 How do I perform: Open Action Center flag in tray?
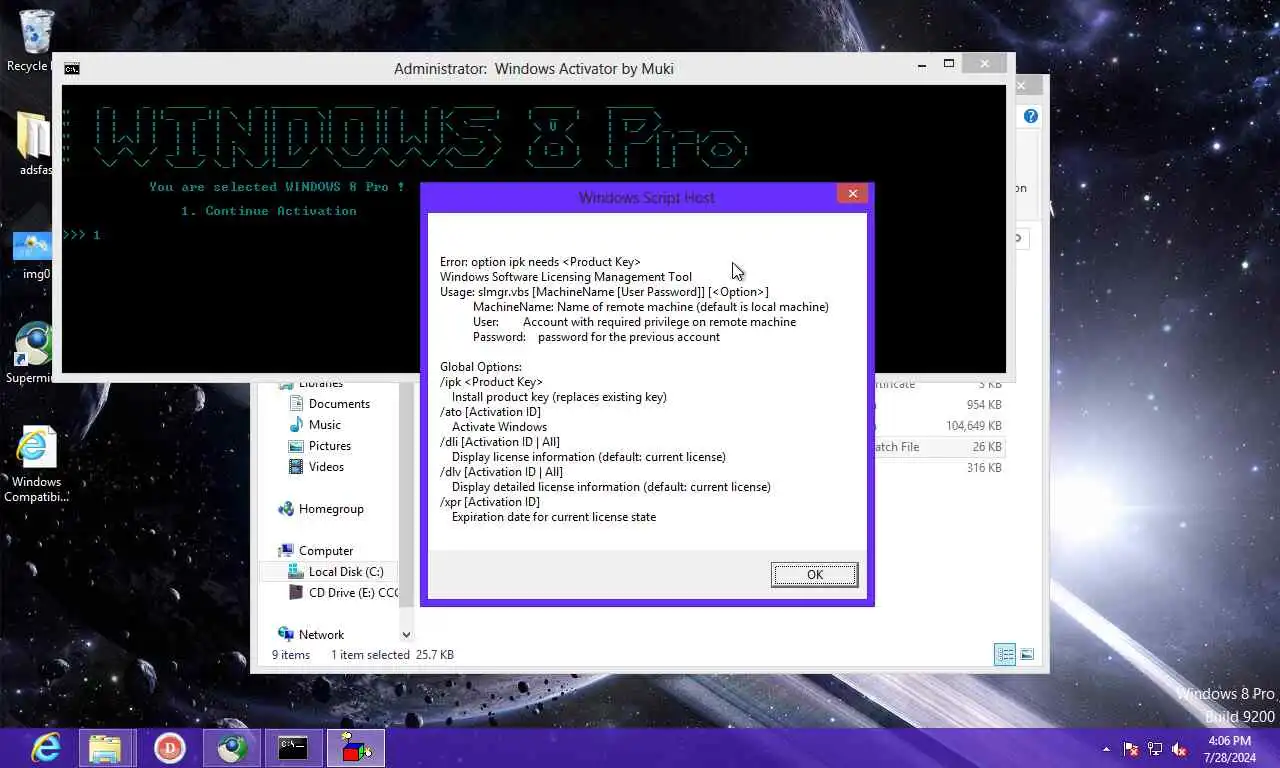coord(1131,749)
